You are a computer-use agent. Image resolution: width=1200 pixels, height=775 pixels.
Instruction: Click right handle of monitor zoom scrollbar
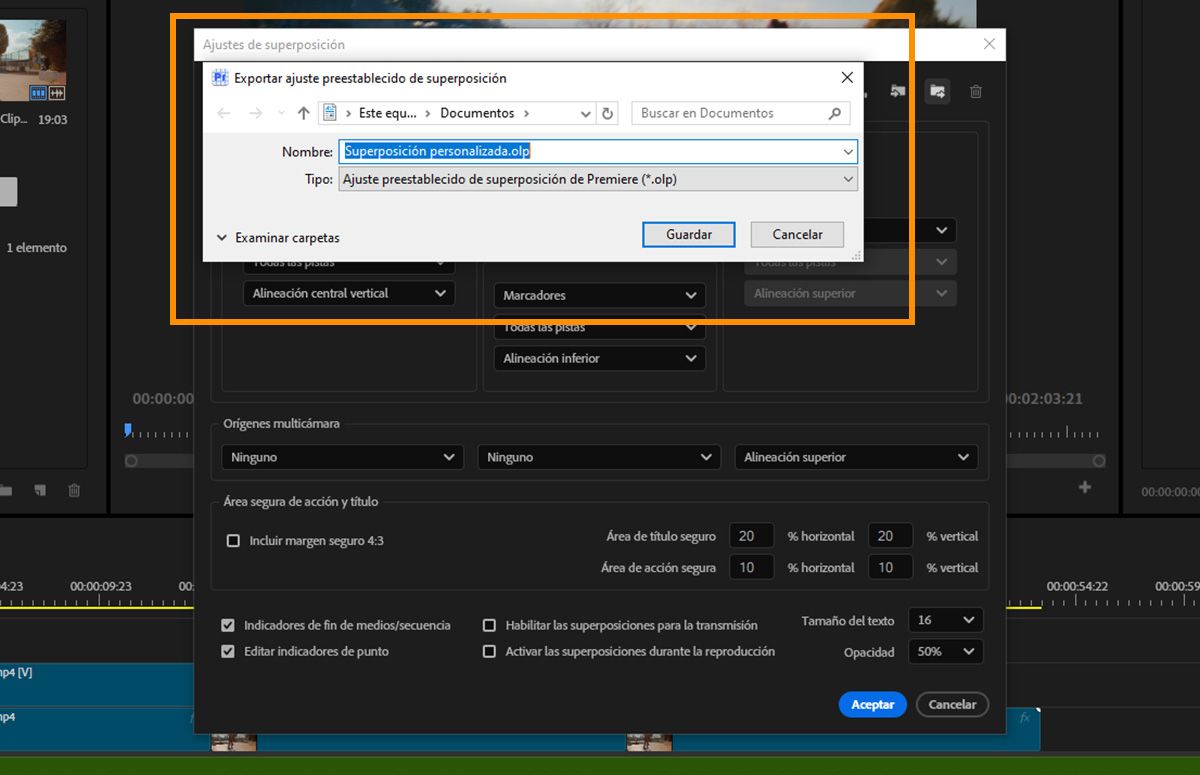[x=1099, y=461]
